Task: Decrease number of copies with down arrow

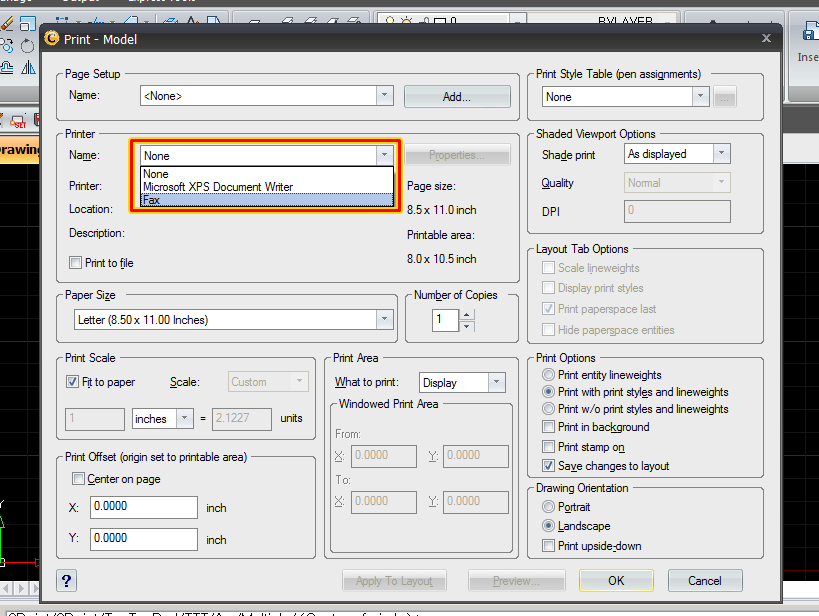Action: coord(467,327)
